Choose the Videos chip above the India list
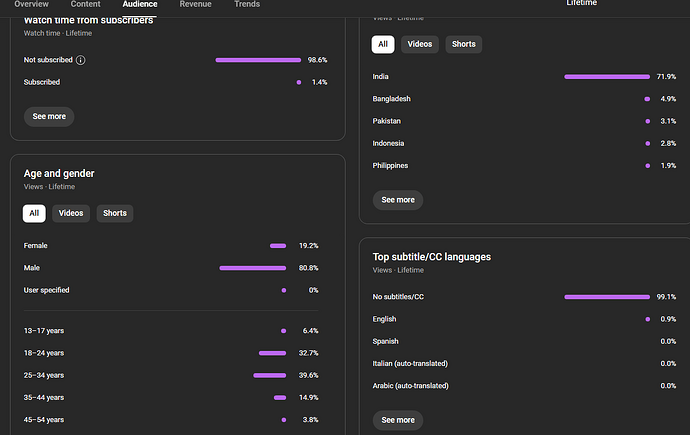 coord(420,44)
